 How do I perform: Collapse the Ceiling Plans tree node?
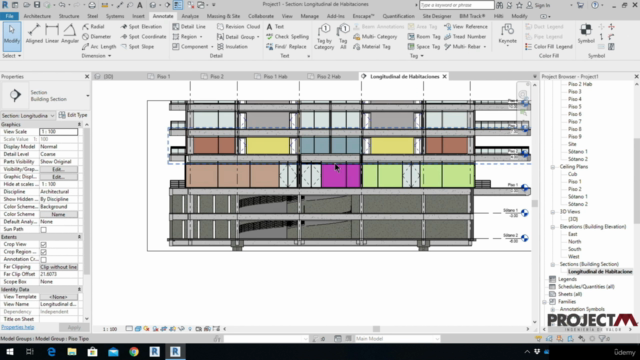click(x=553, y=167)
